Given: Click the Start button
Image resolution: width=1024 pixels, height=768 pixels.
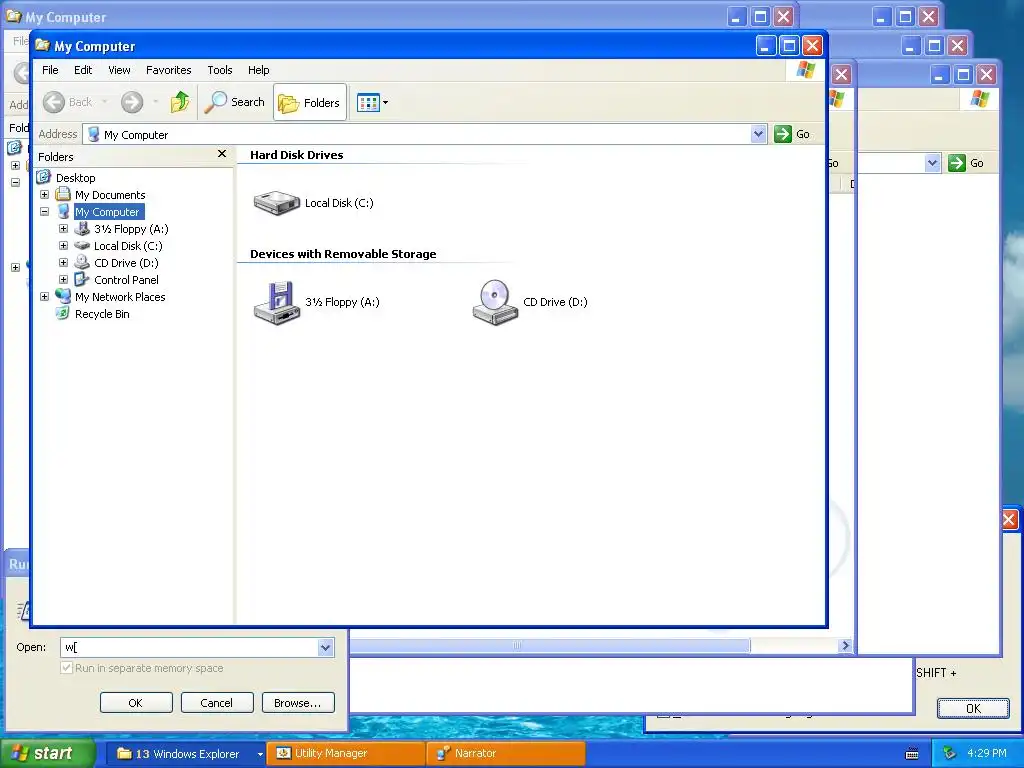Looking at the screenshot, I should (46, 753).
